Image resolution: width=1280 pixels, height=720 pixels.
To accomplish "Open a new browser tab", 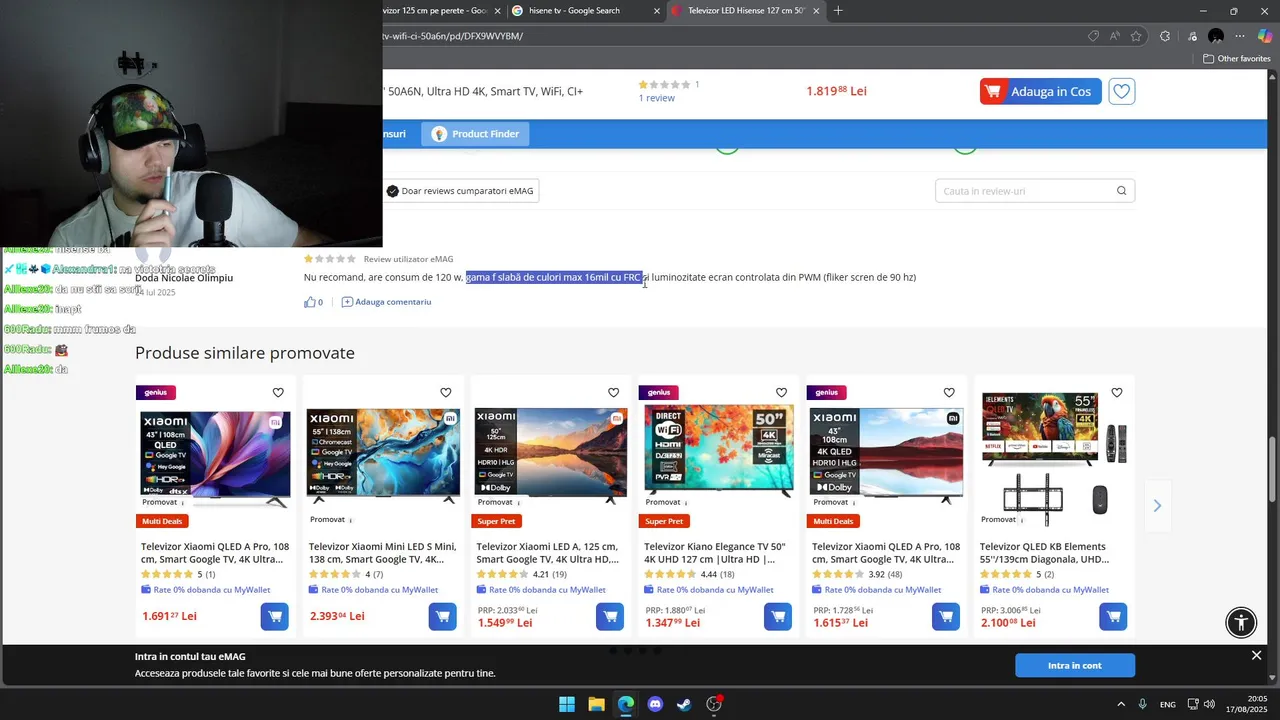I will 838,11.
